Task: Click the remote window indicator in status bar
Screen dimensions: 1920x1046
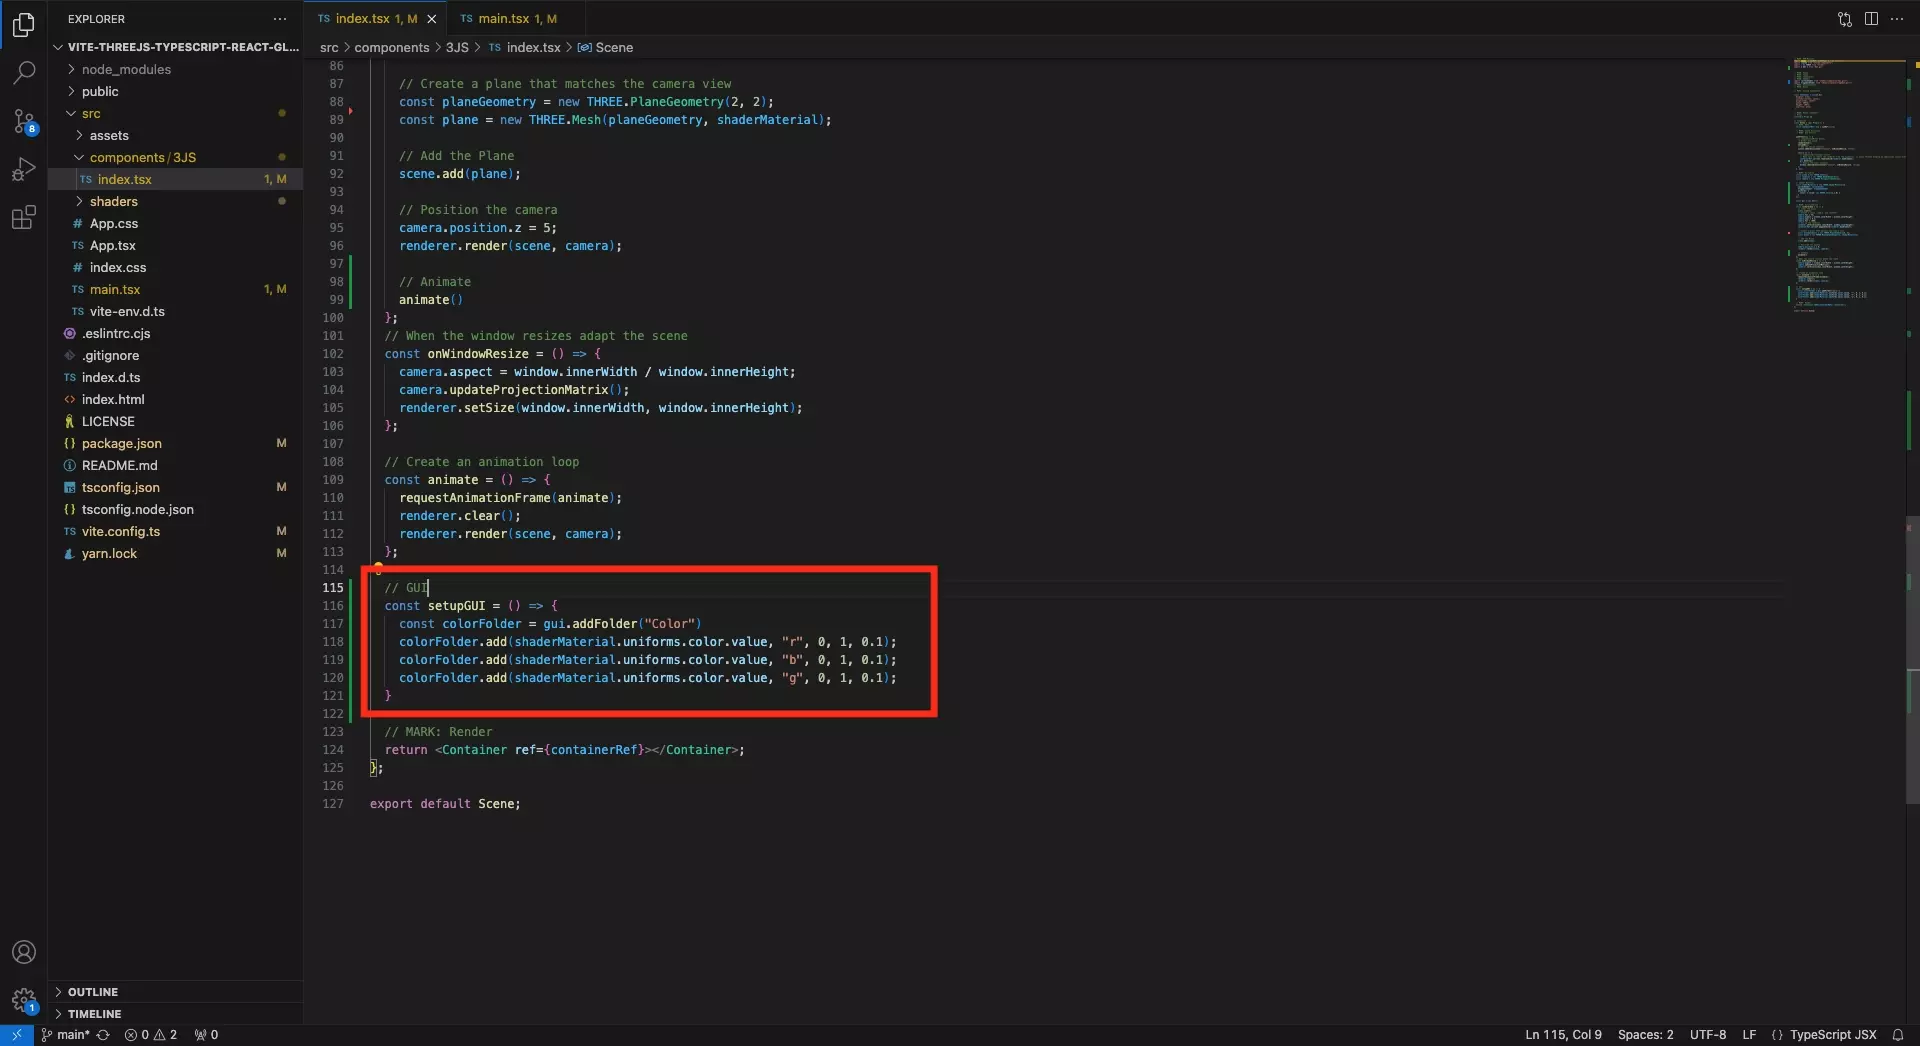Action: [x=17, y=1035]
